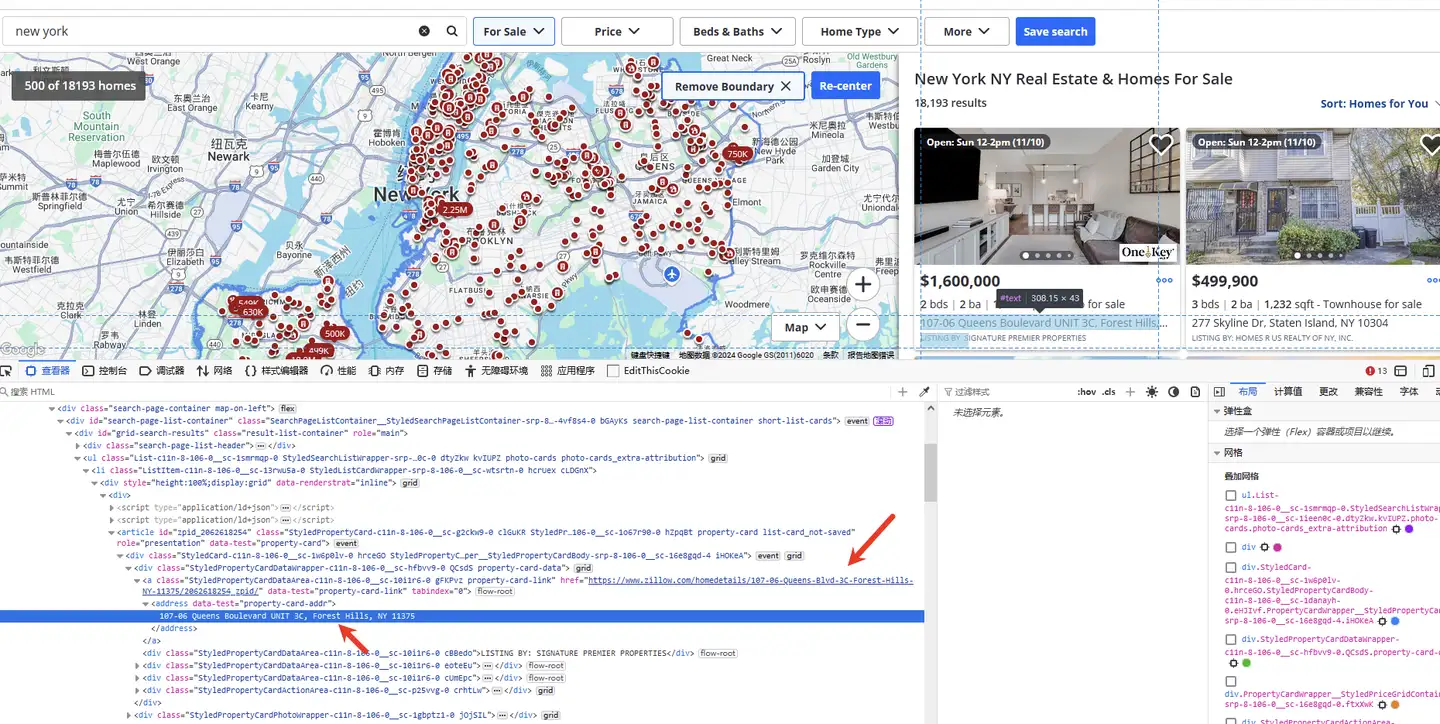Viewport: 1440px width, 724px height.
Task: Click the Re-center button
Action: point(845,86)
